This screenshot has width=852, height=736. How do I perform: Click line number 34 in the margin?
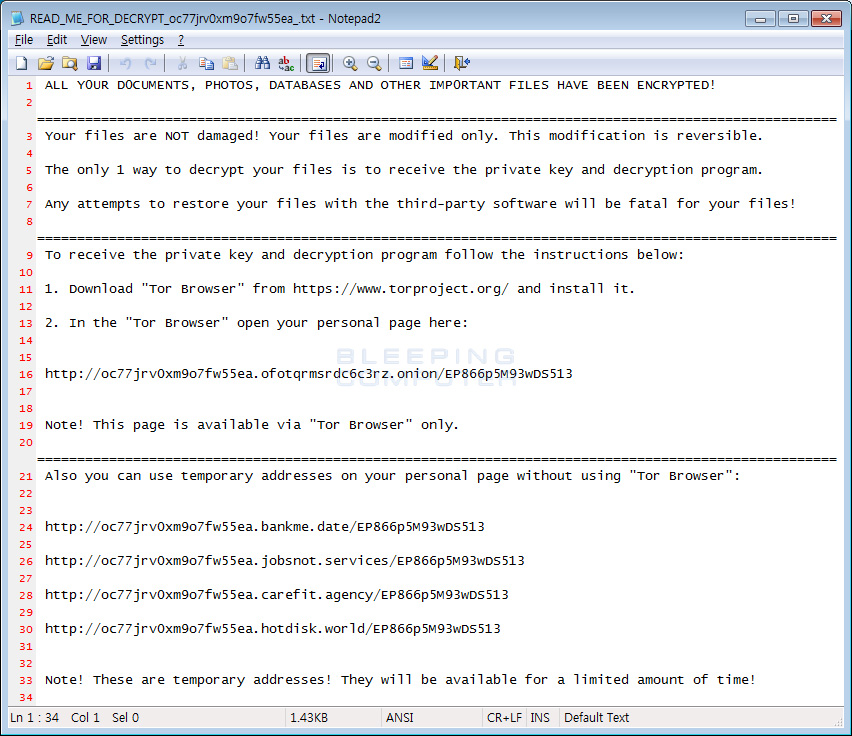point(26,697)
